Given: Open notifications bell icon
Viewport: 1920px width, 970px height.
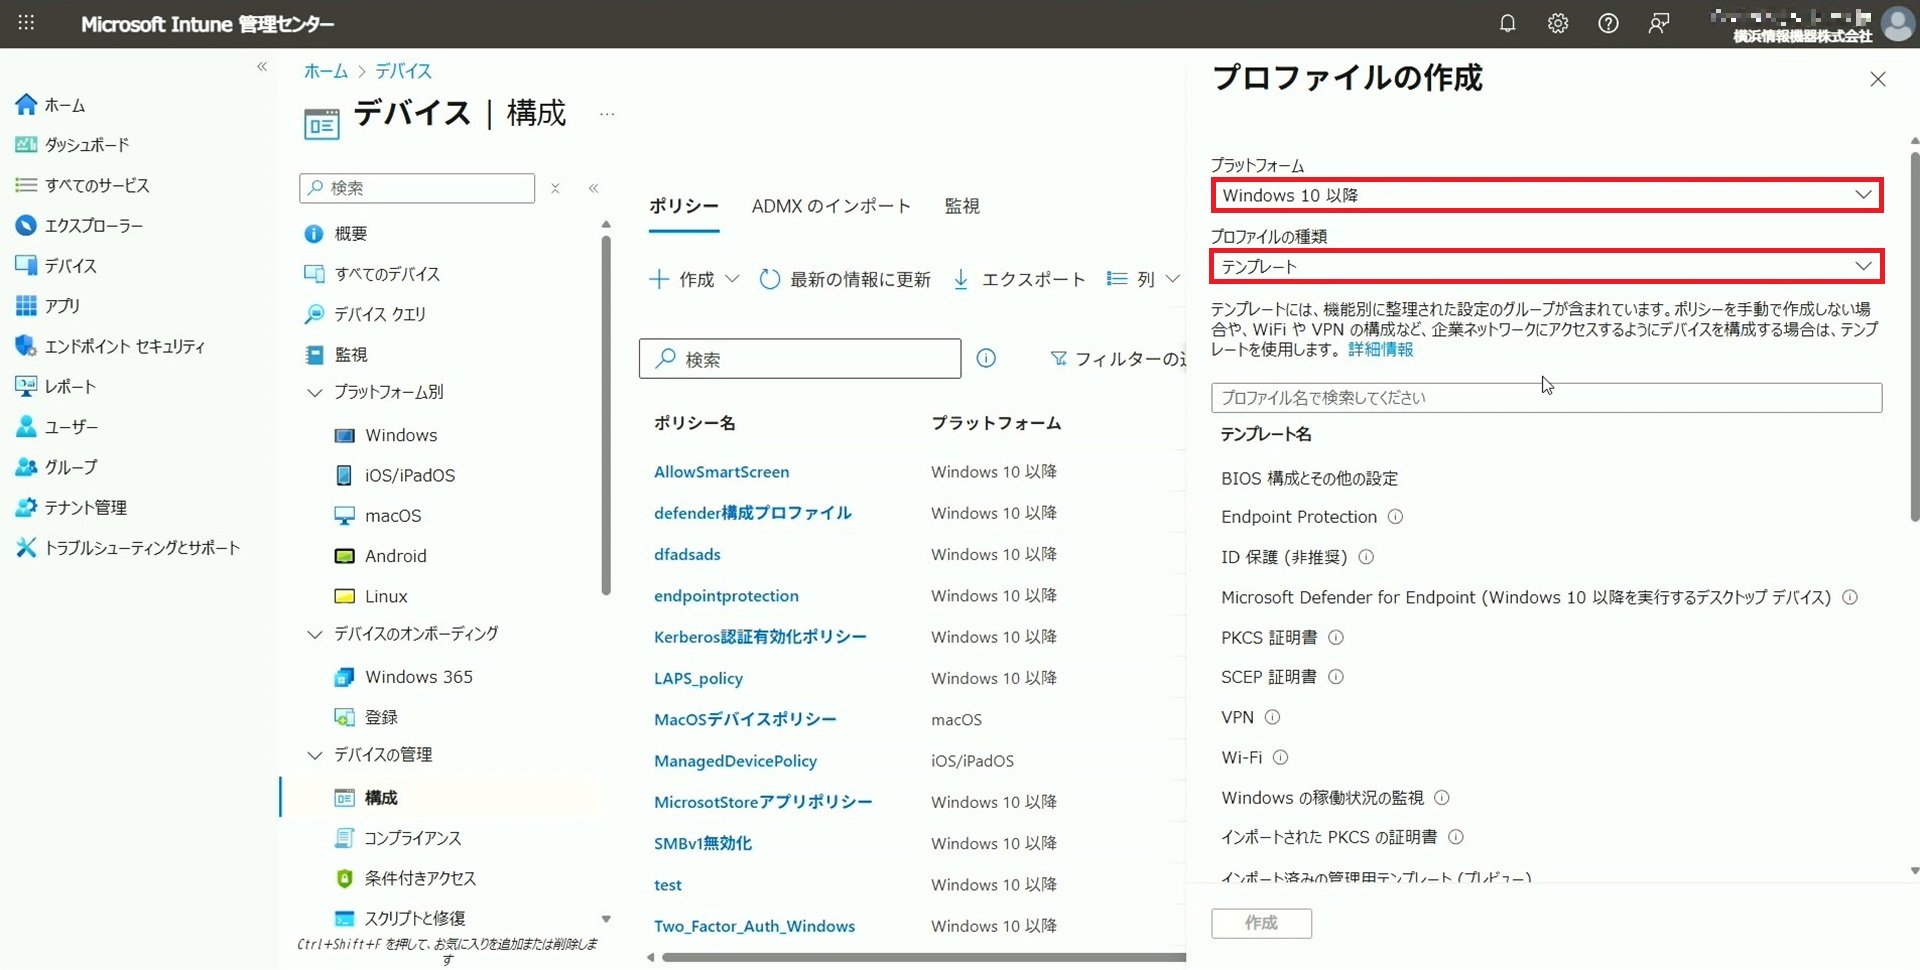Looking at the screenshot, I should [x=1507, y=24].
